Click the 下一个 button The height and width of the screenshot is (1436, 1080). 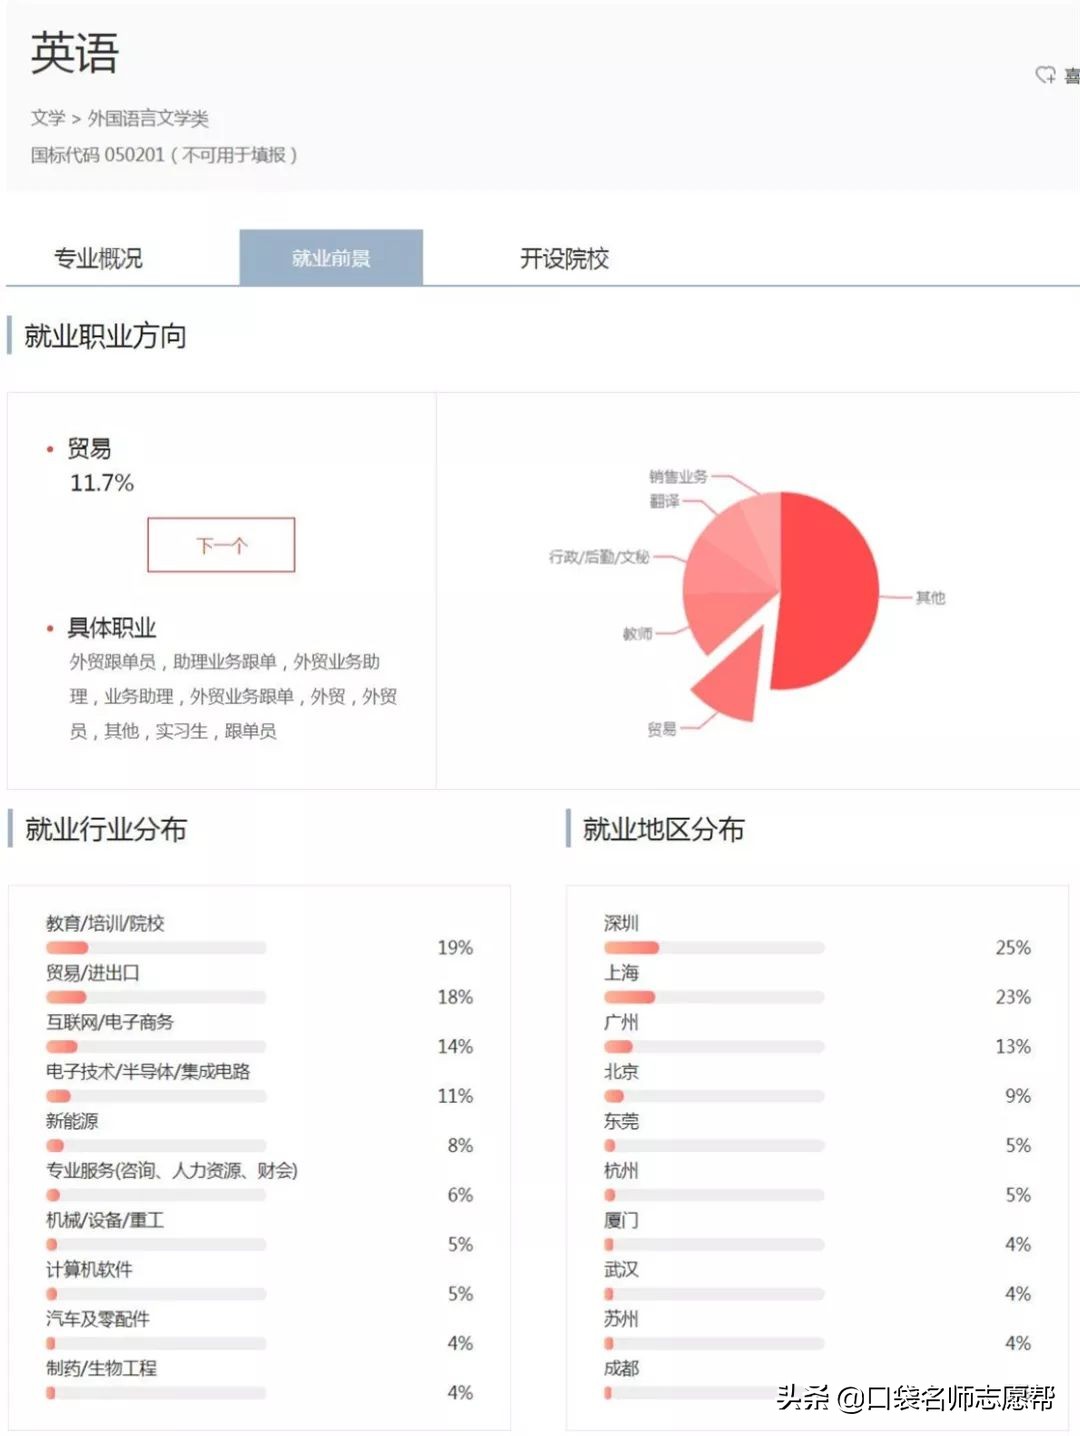coord(221,544)
